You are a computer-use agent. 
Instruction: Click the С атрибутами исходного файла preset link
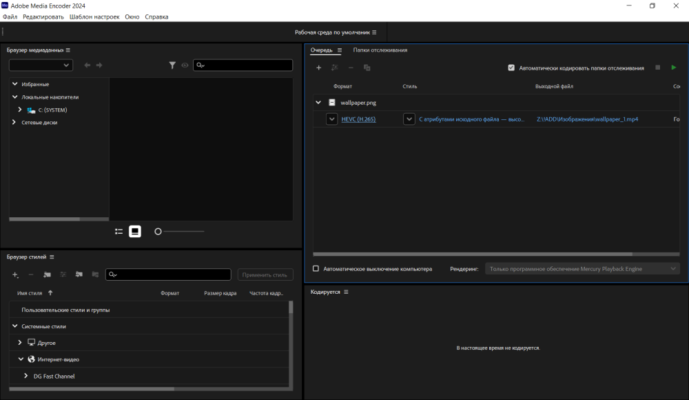coord(471,119)
